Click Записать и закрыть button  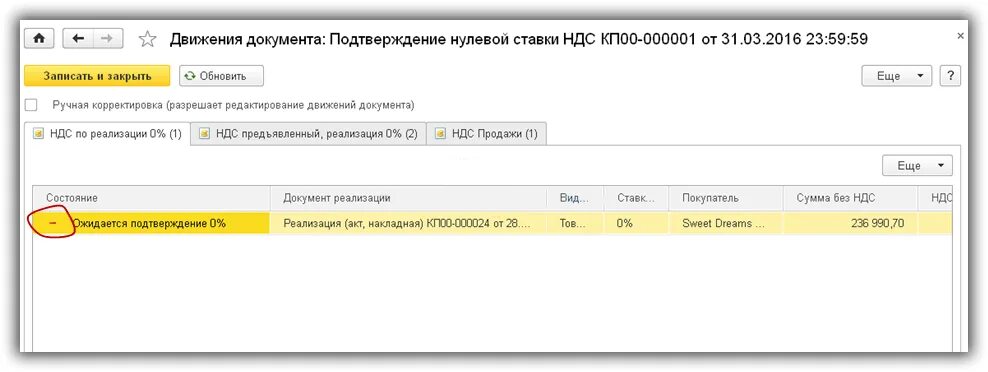pyautogui.click(x=97, y=76)
